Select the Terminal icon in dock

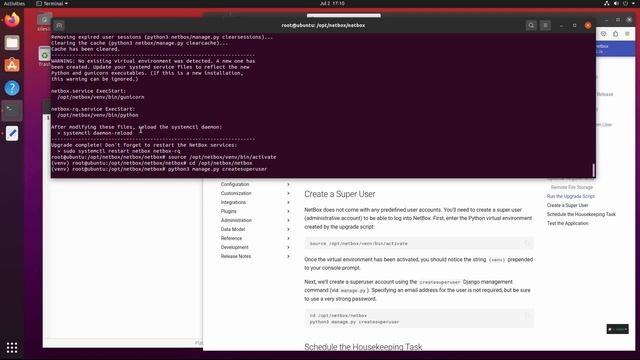(x=12, y=110)
